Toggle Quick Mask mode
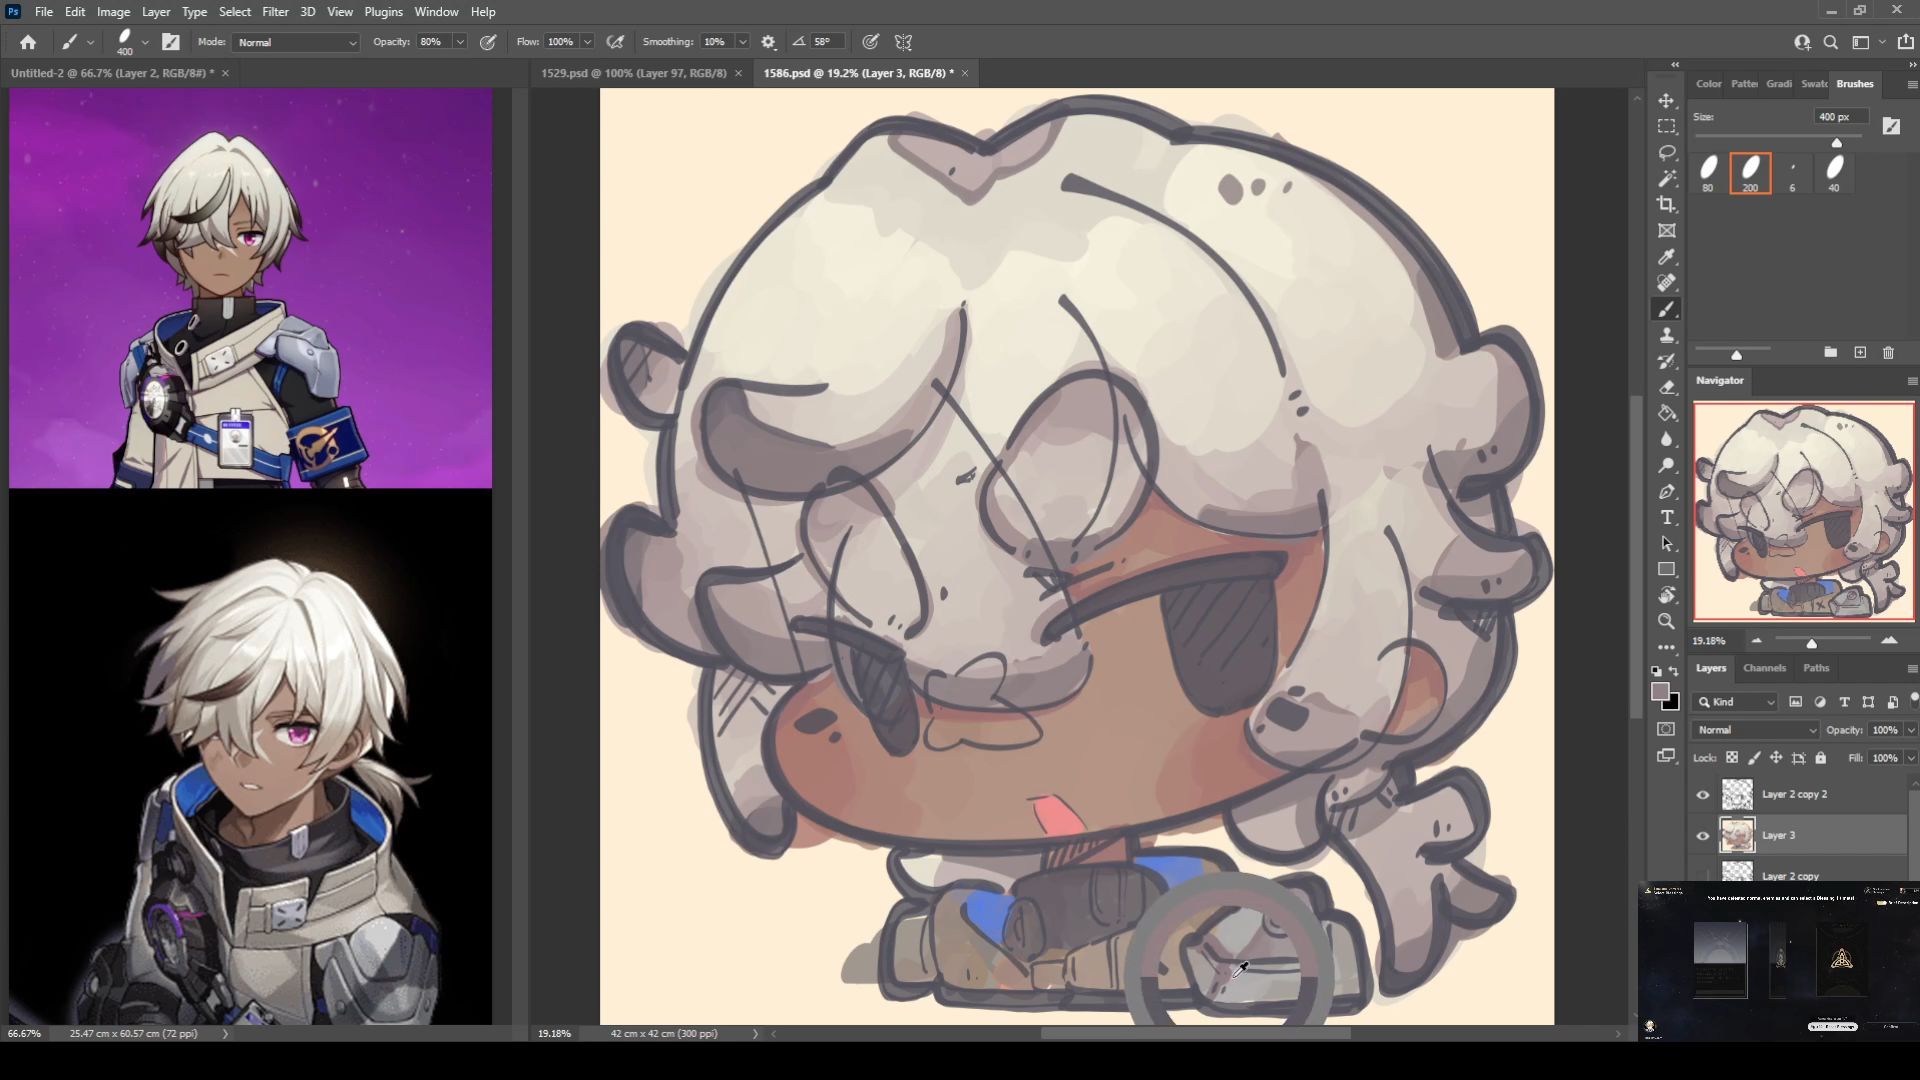The width and height of the screenshot is (1920, 1080). (1666, 729)
